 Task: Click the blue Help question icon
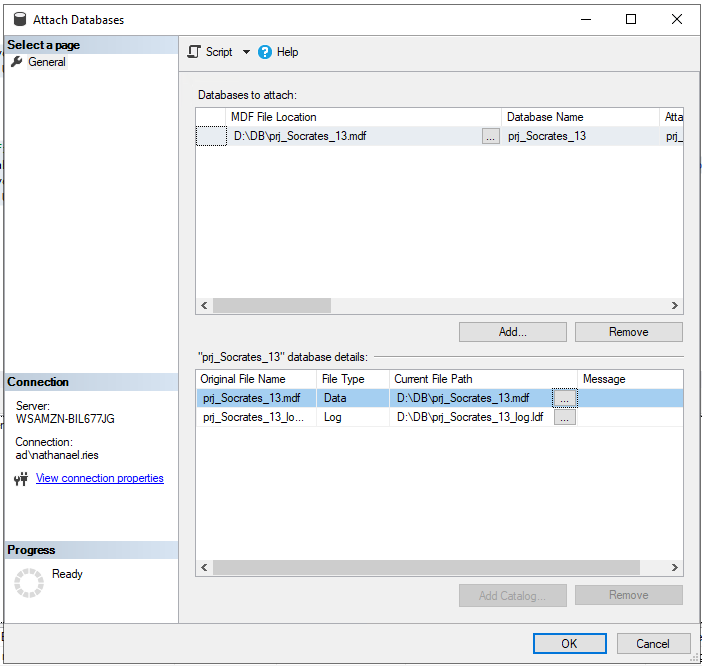pyautogui.click(x=265, y=52)
